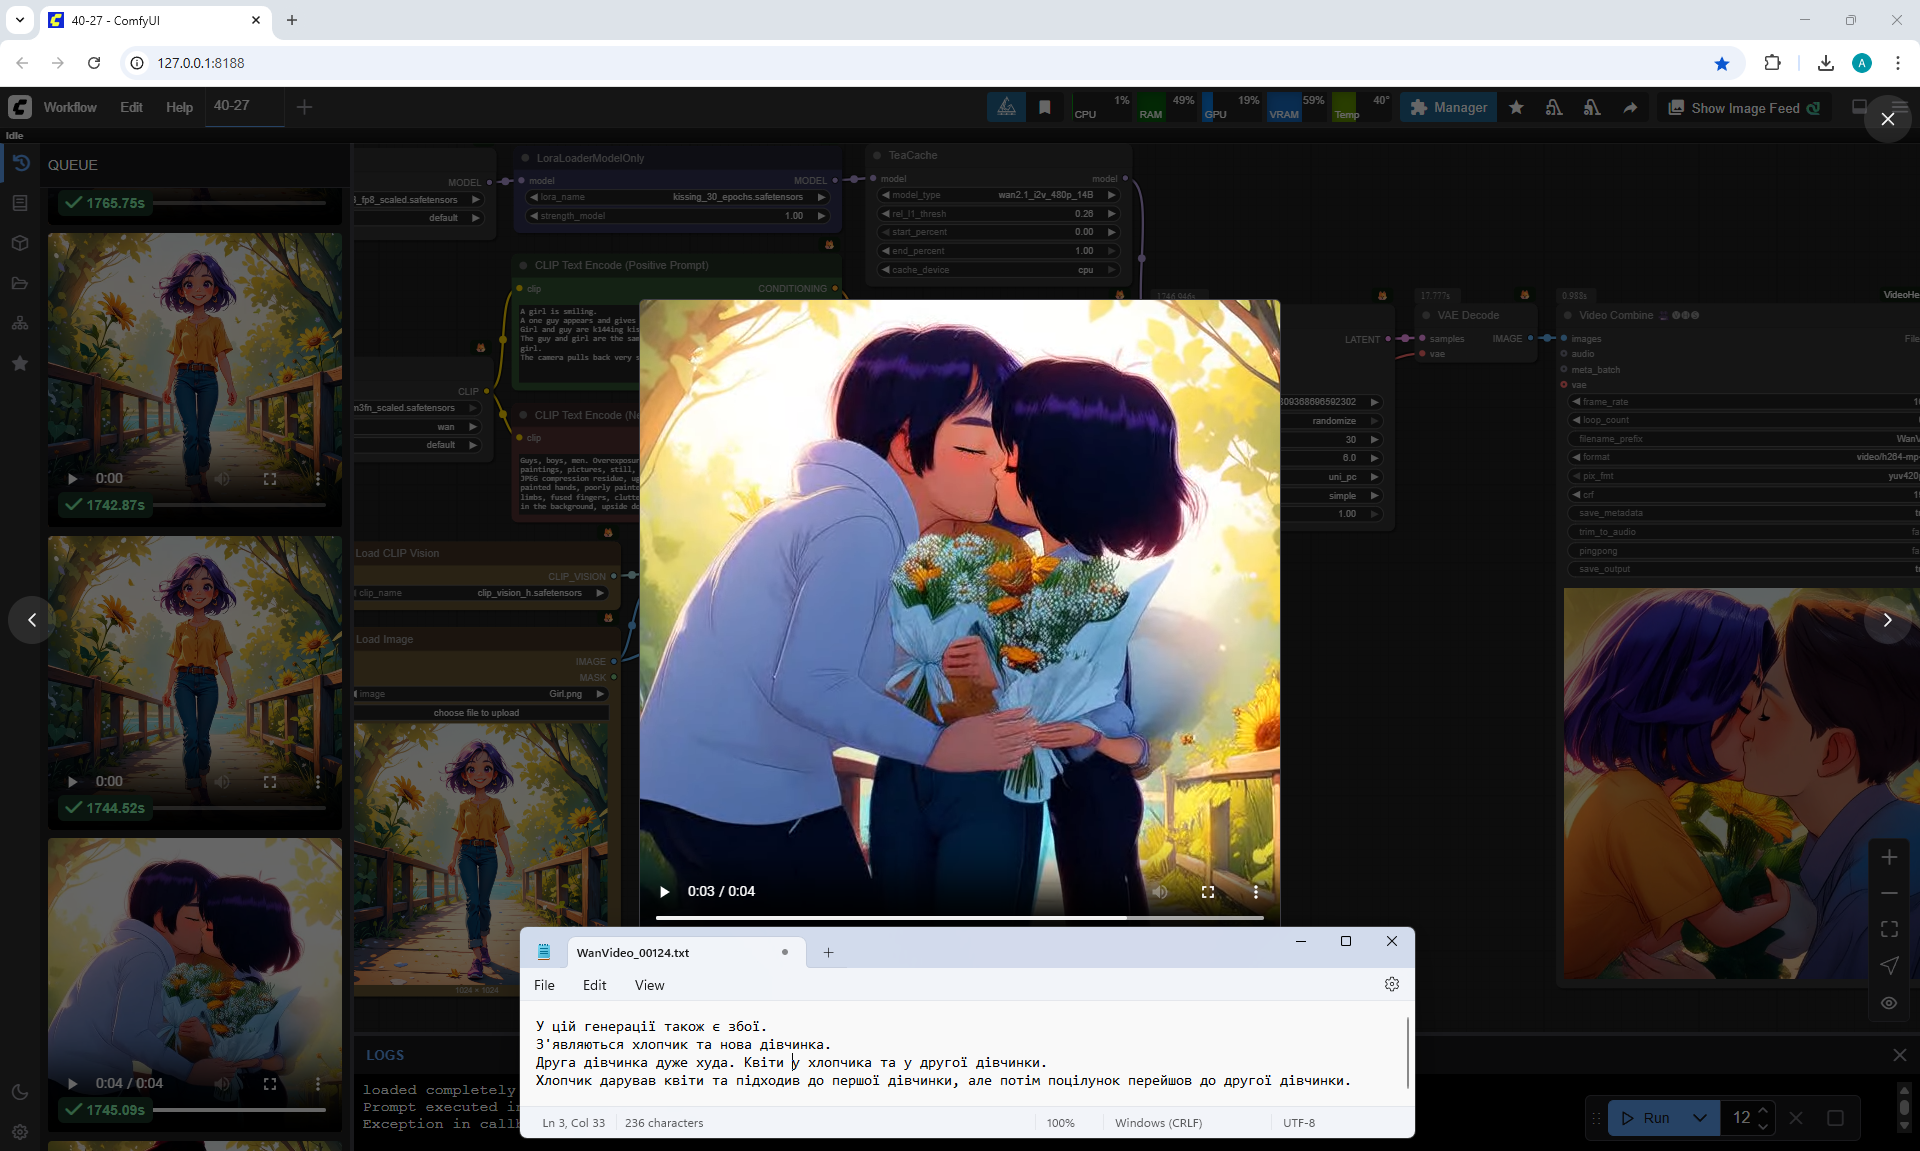Open the node library cube icon
The image size is (1920, 1151).
[20, 243]
